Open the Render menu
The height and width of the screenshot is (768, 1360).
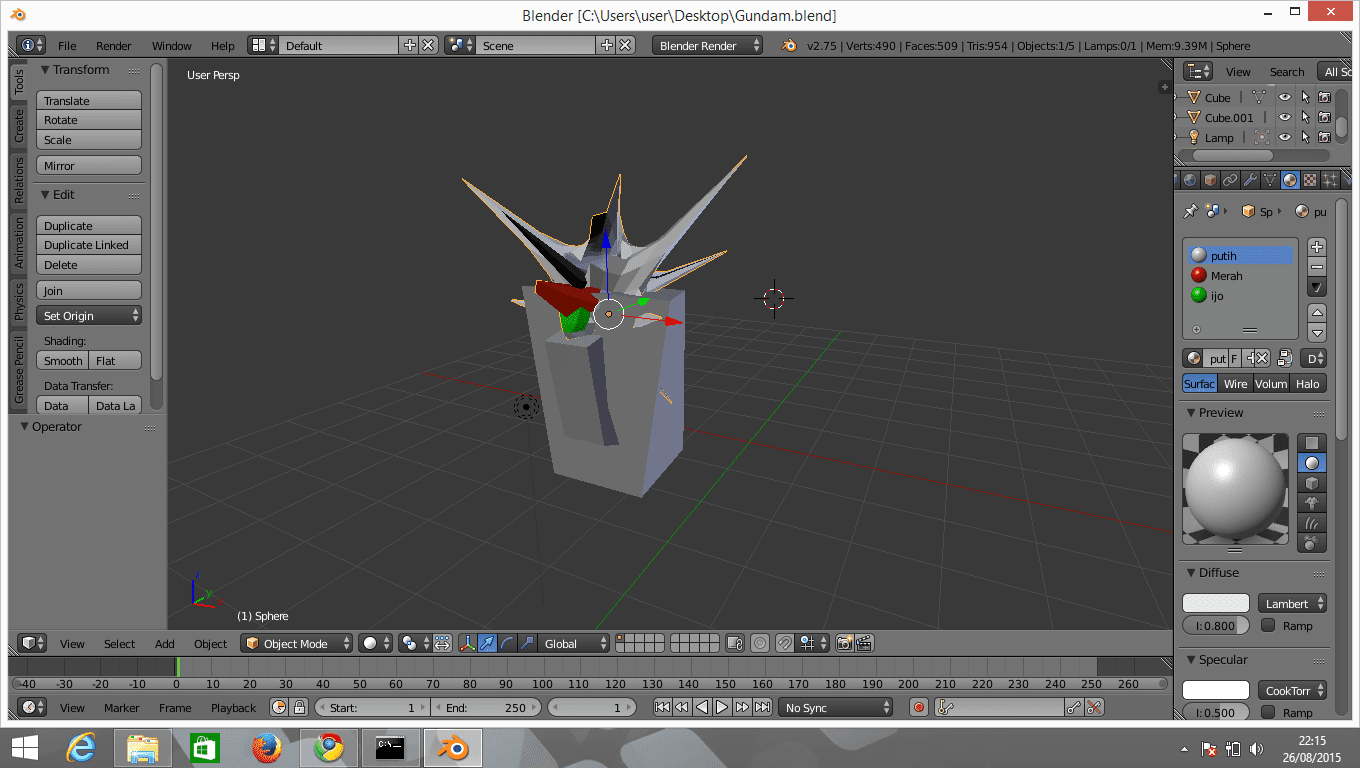pyautogui.click(x=114, y=46)
